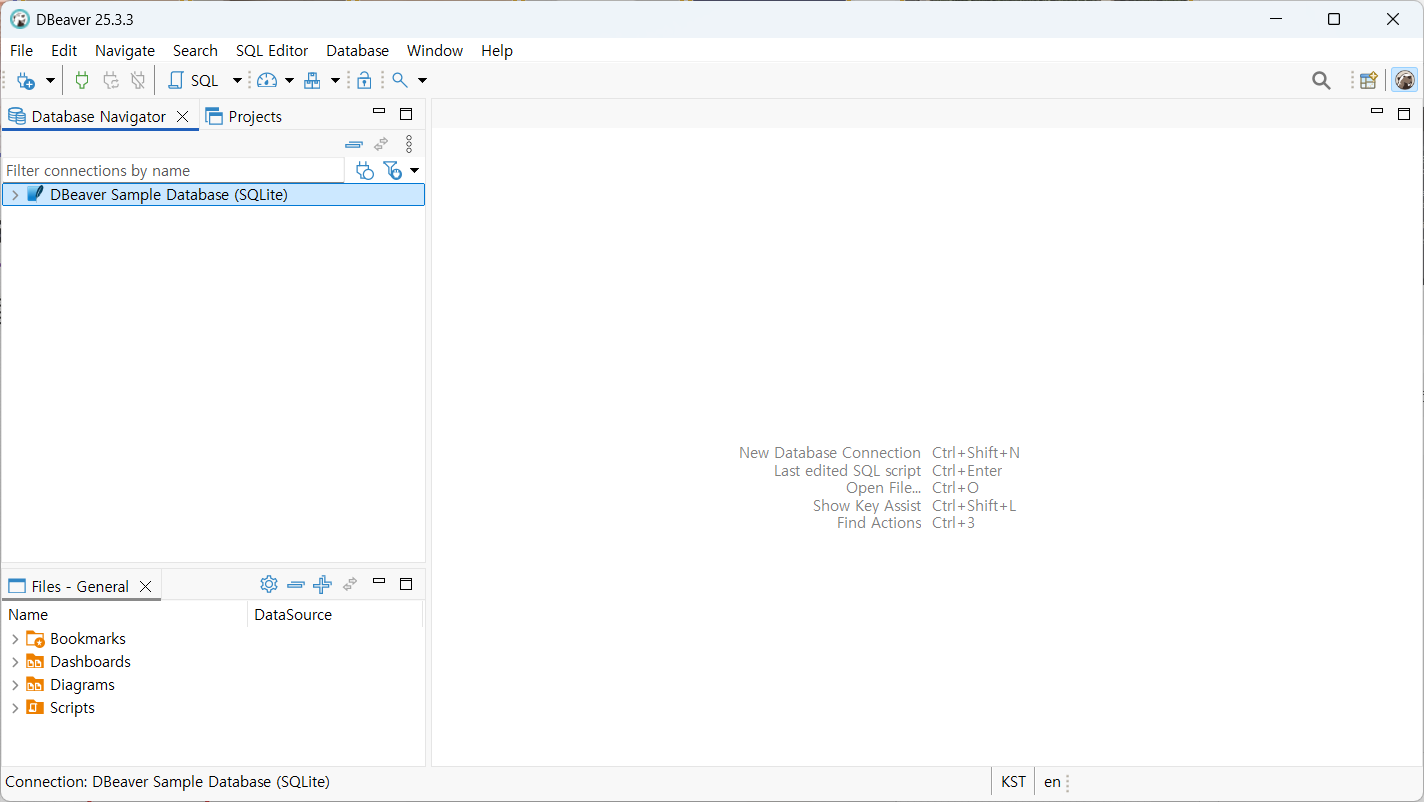The width and height of the screenshot is (1424, 802).
Task: Click the gray quick search magnifier icon
Action: tap(1321, 81)
